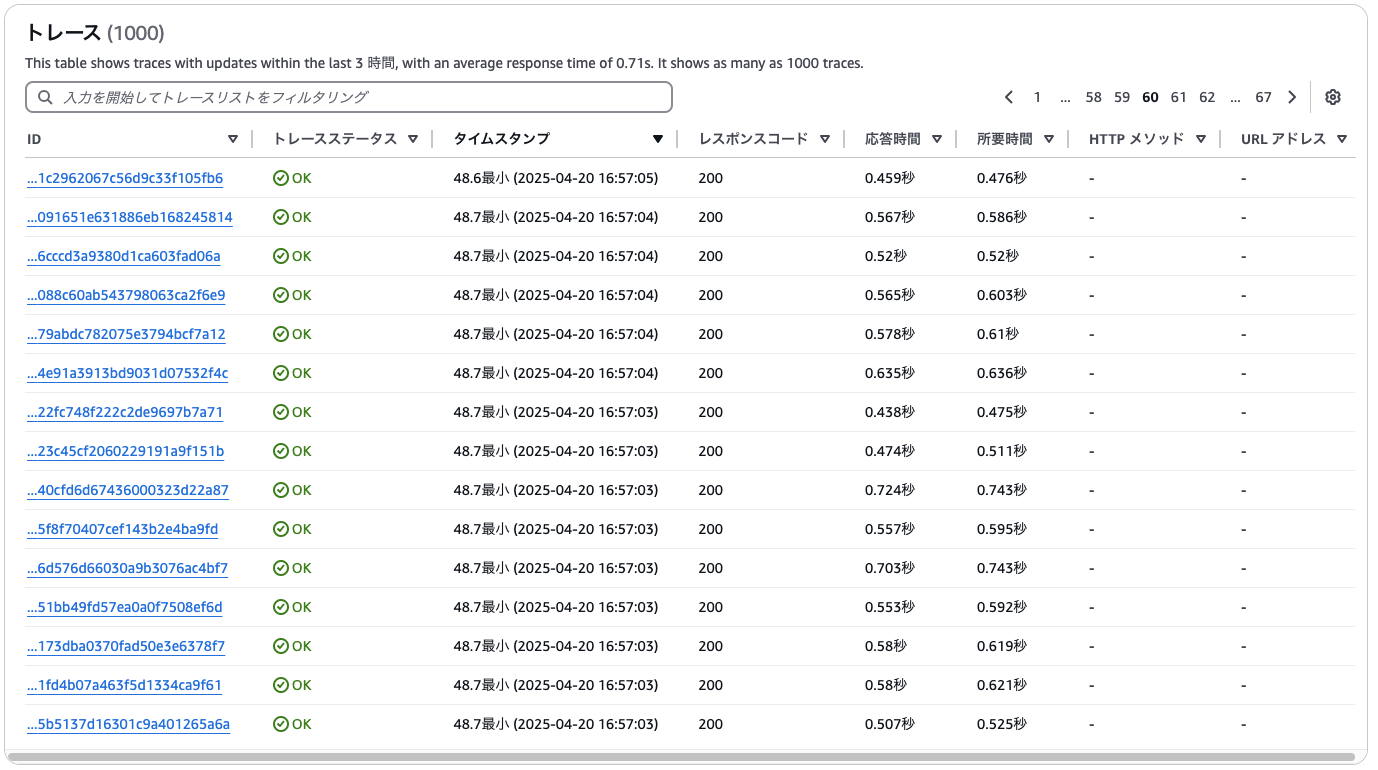Click the horizontal scrollbar at table bottom
Viewport: 1378px width, 770px height.
point(680,757)
